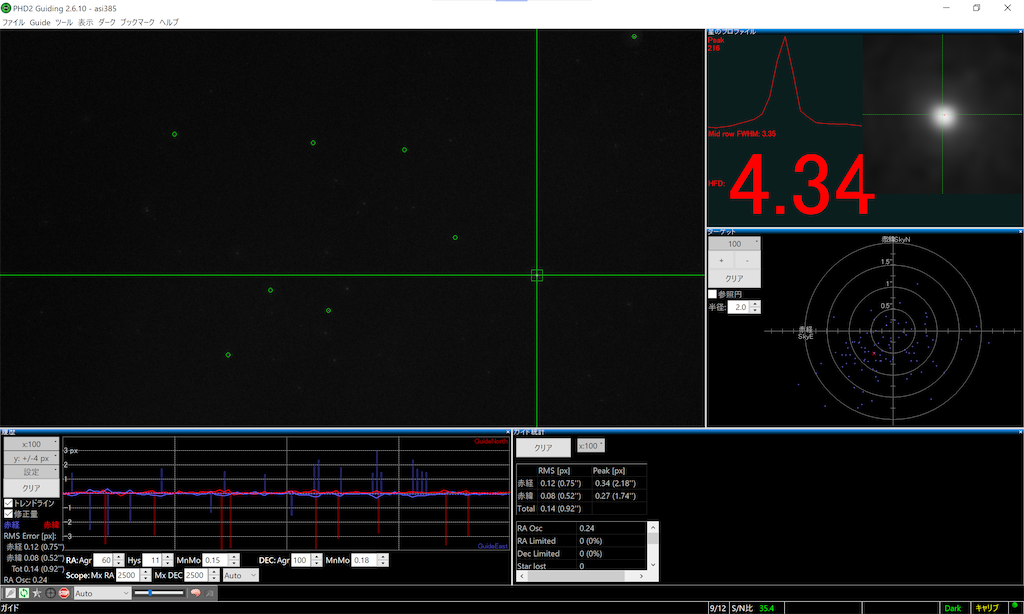Open the Auto Dec guide mode dropdown
Image resolution: width=1024 pixels, height=614 pixels.
click(x=240, y=575)
